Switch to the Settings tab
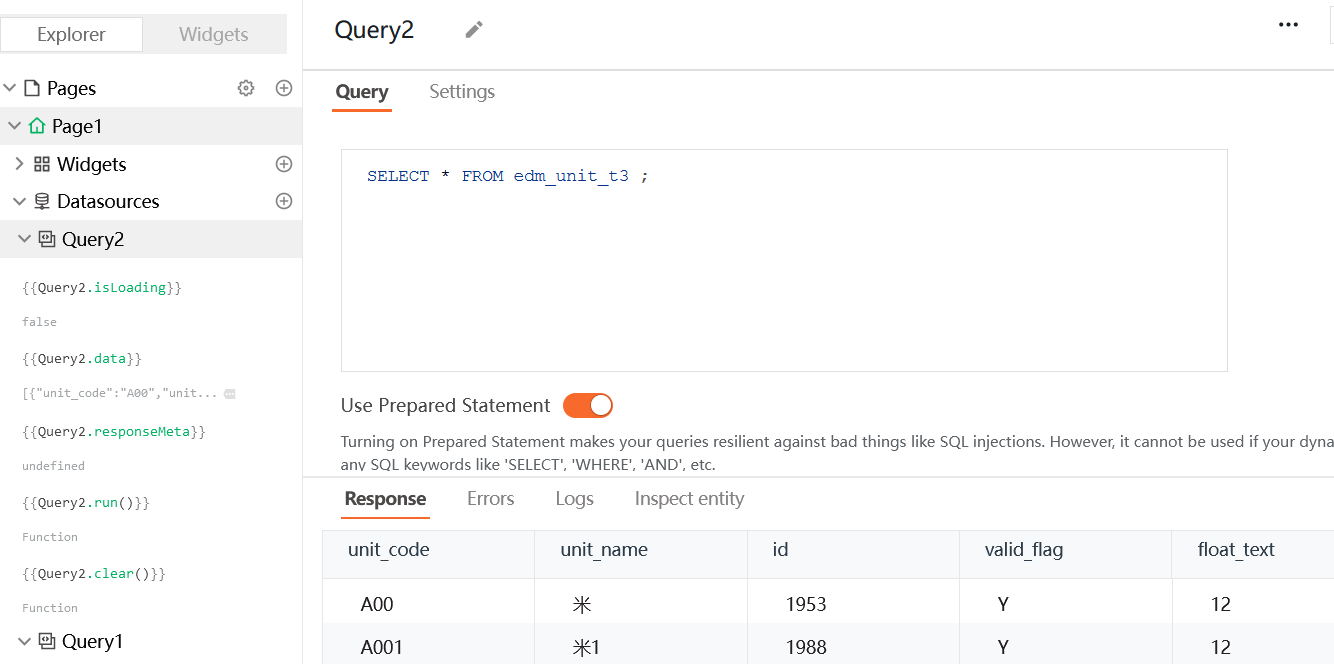 pos(462,92)
